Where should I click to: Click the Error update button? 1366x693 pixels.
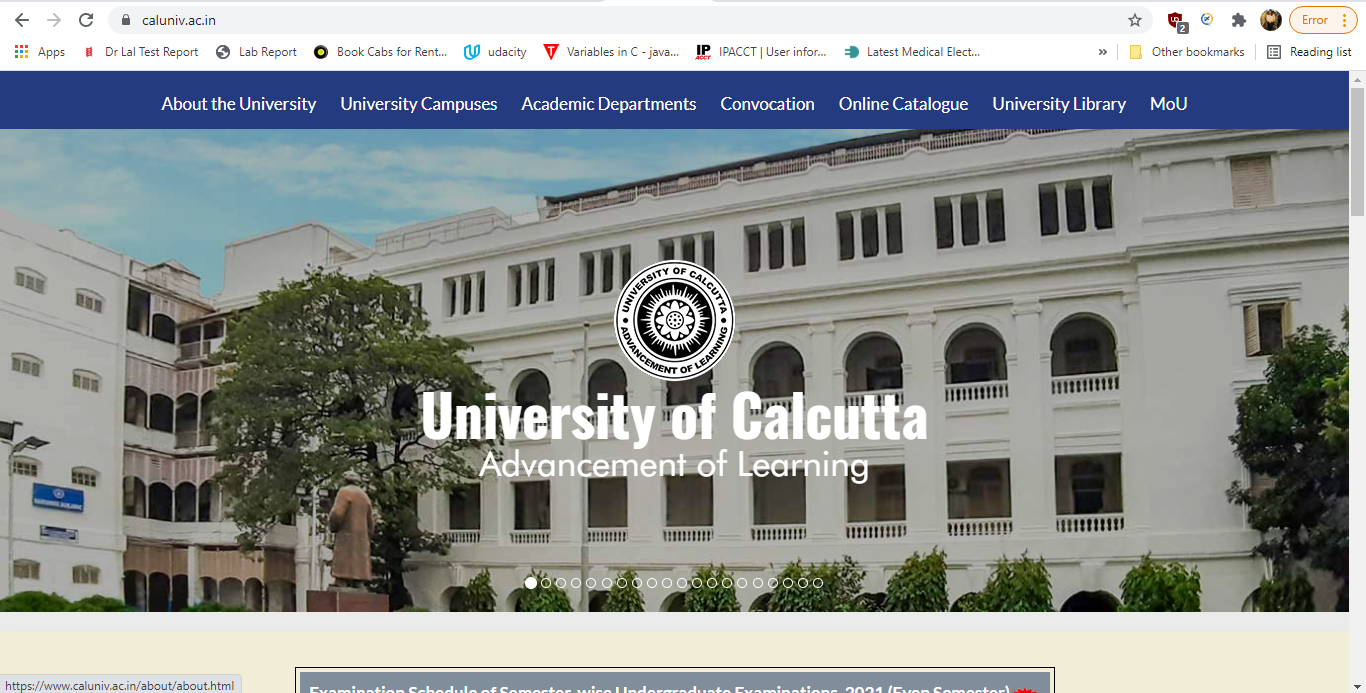(x=1323, y=20)
